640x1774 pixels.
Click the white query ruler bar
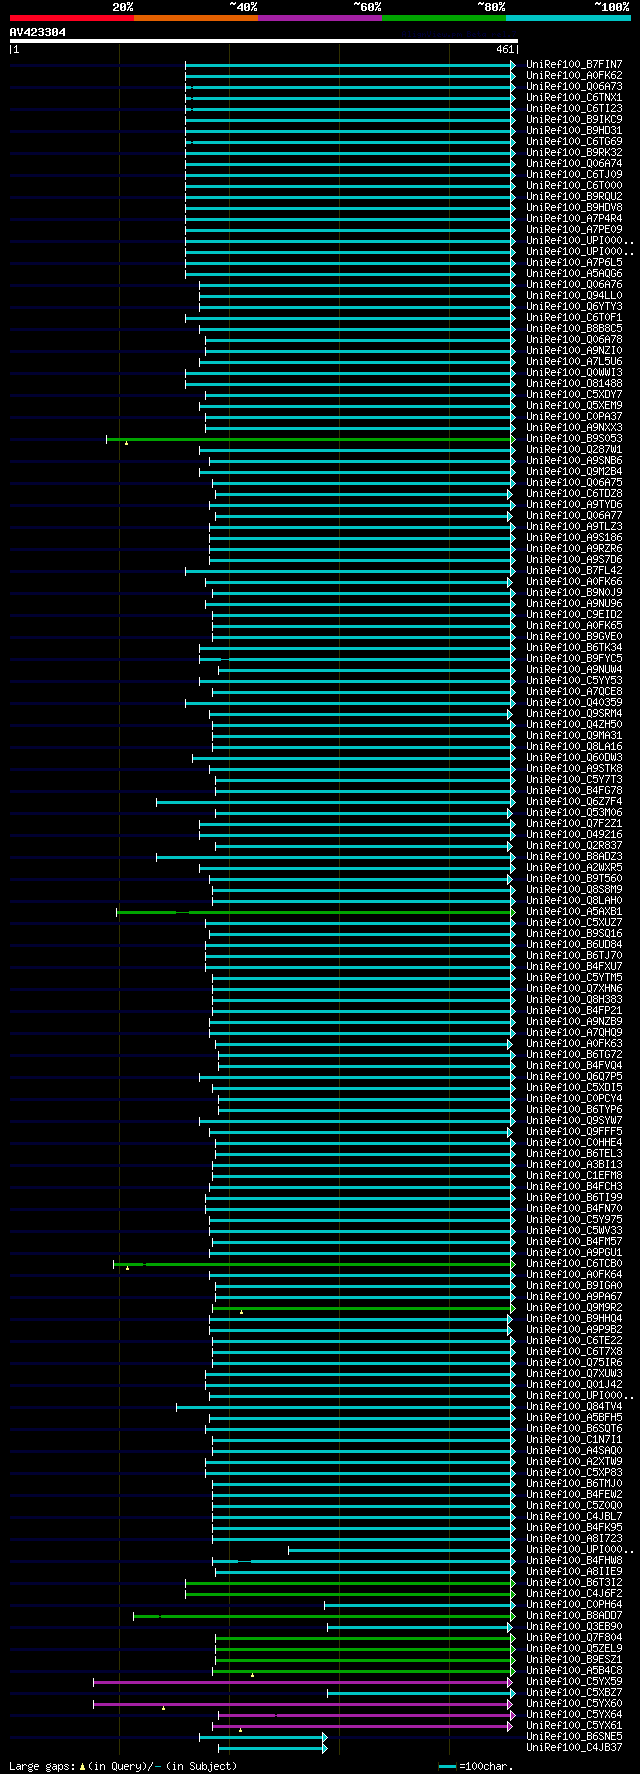(264, 41)
